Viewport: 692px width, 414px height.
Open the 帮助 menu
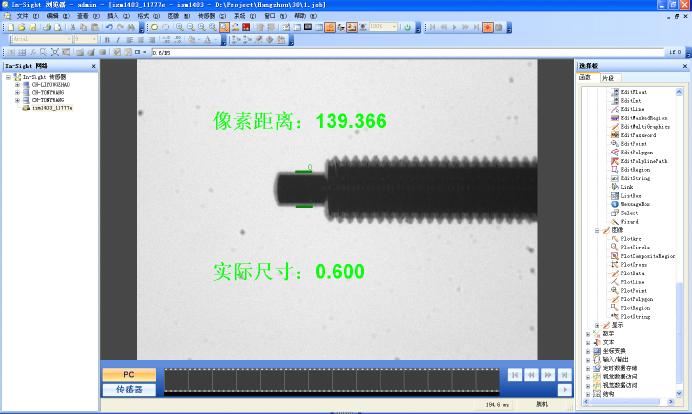pos(305,16)
